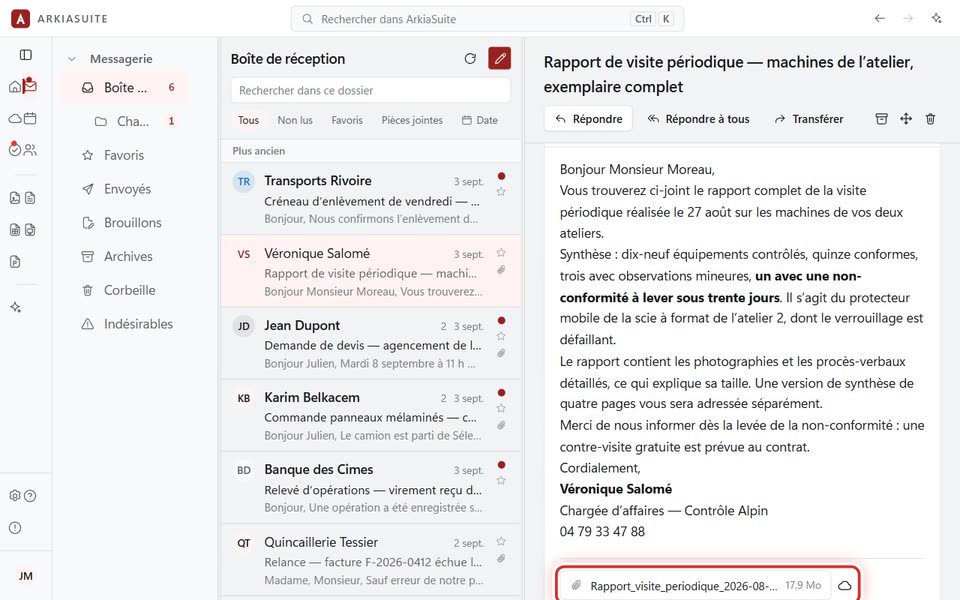Screen dimensions: 960x600
Task: Focus the Rechercher dans ce dossier field
Action: (x=370, y=91)
